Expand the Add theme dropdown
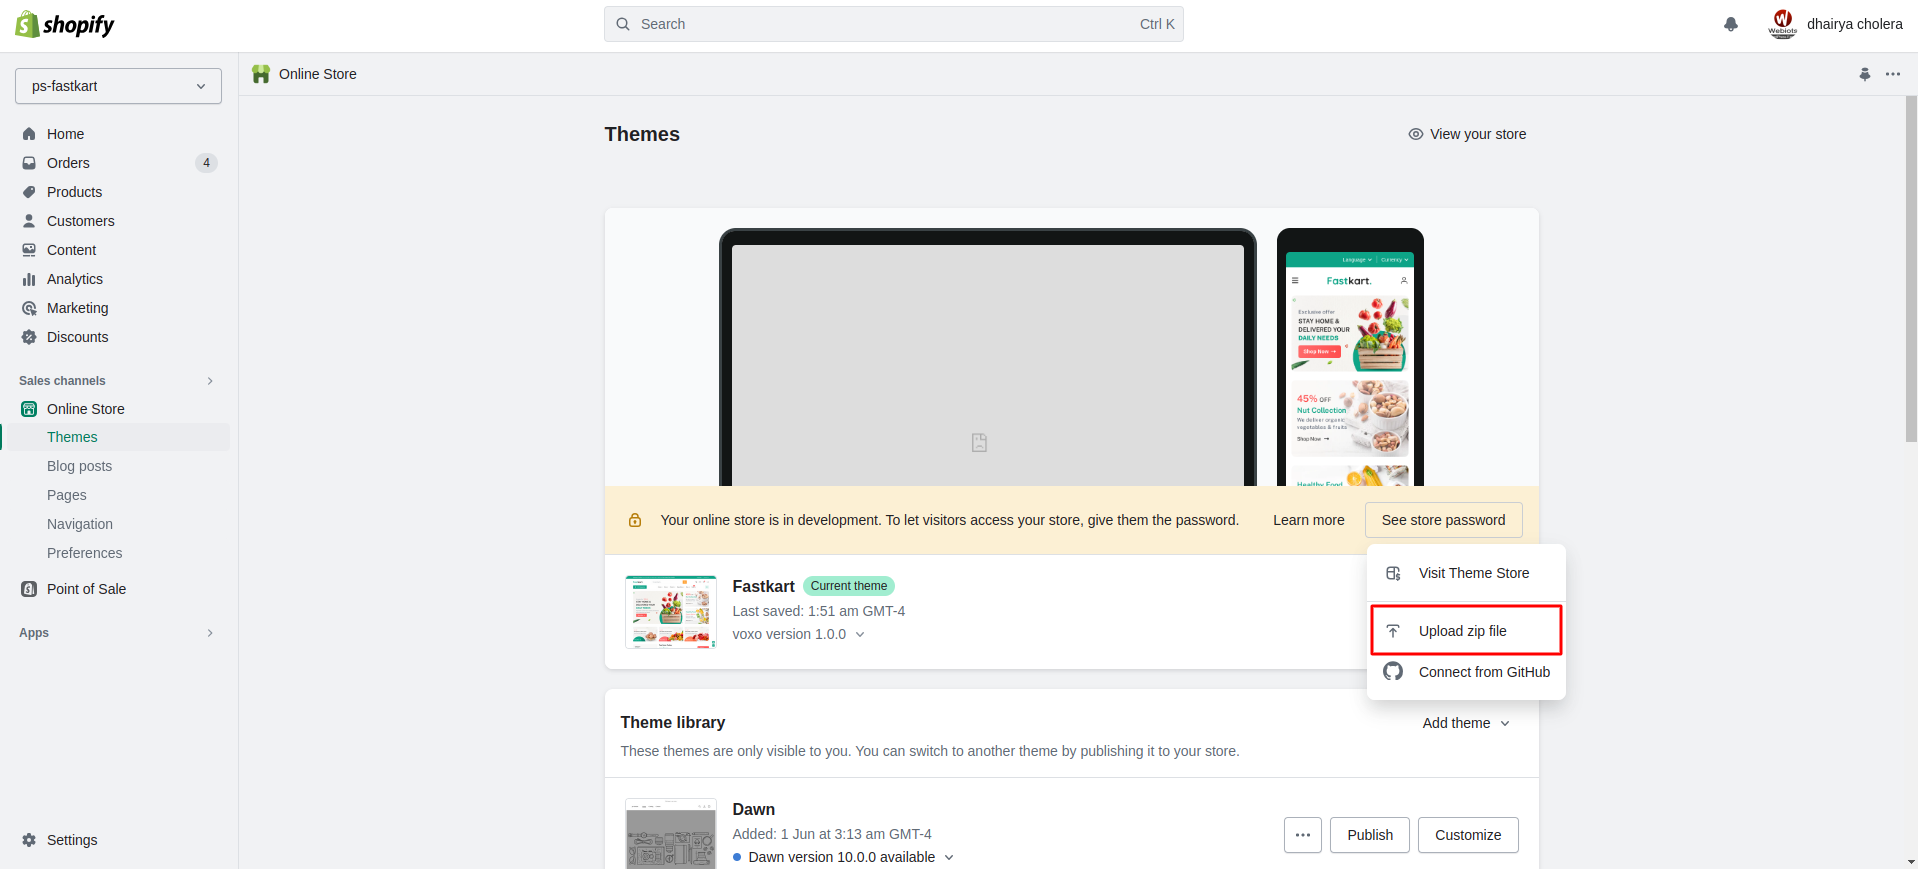This screenshot has height=869, width=1918. [x=1466, y=723]
